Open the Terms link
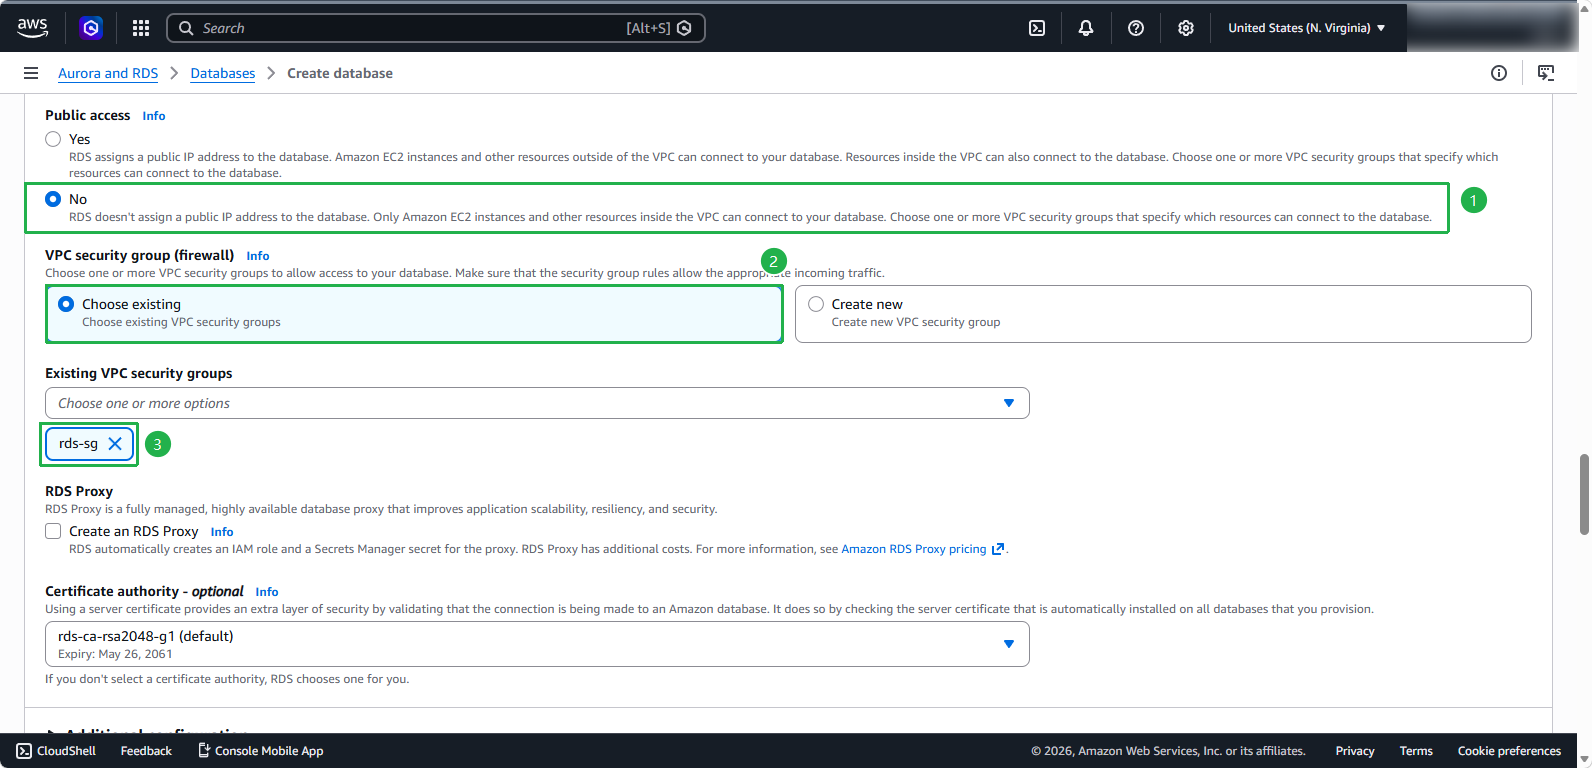 coord(1416,751)
